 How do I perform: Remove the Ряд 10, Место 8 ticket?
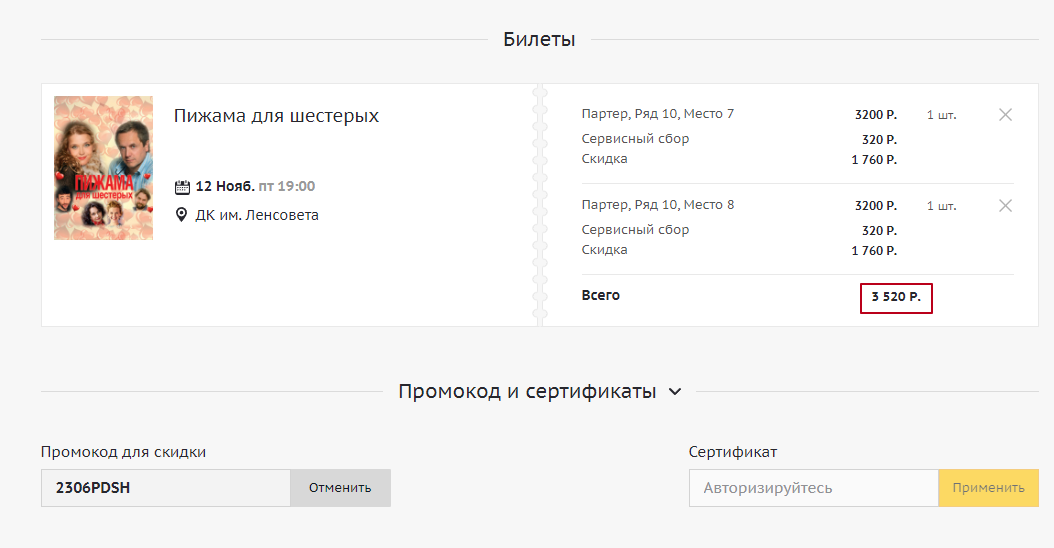pos(1005,206)
